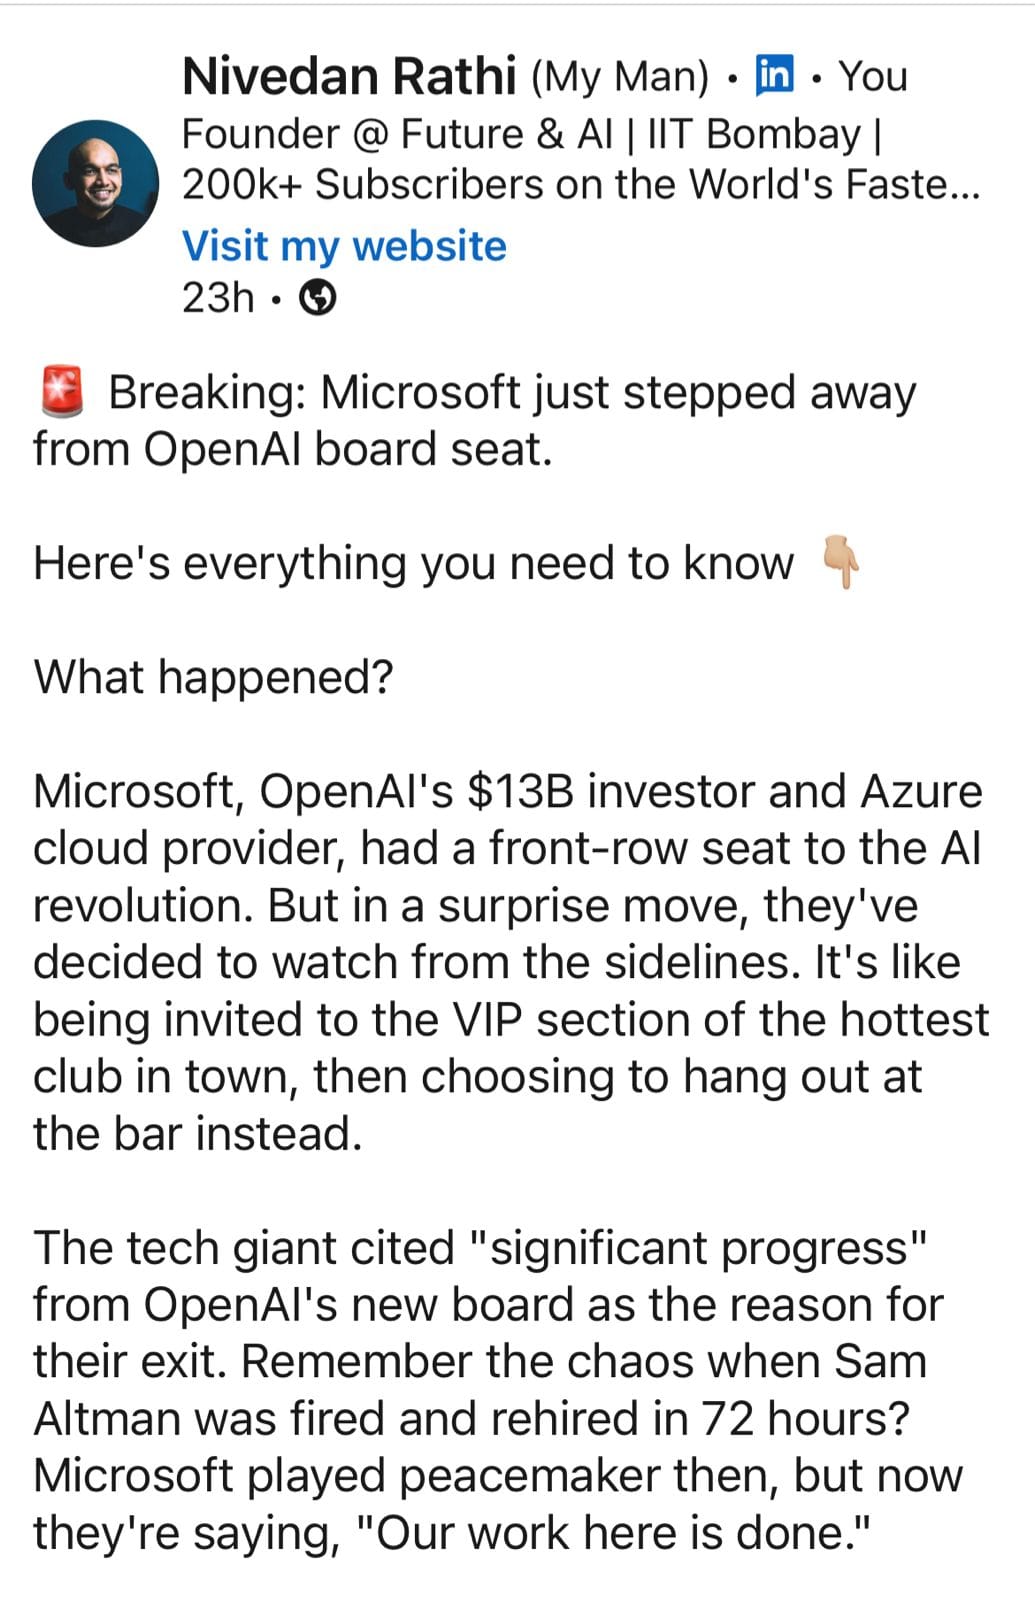Click the author name Nivedan Rathi
Screen dimensions: 1035x1600
349,76
